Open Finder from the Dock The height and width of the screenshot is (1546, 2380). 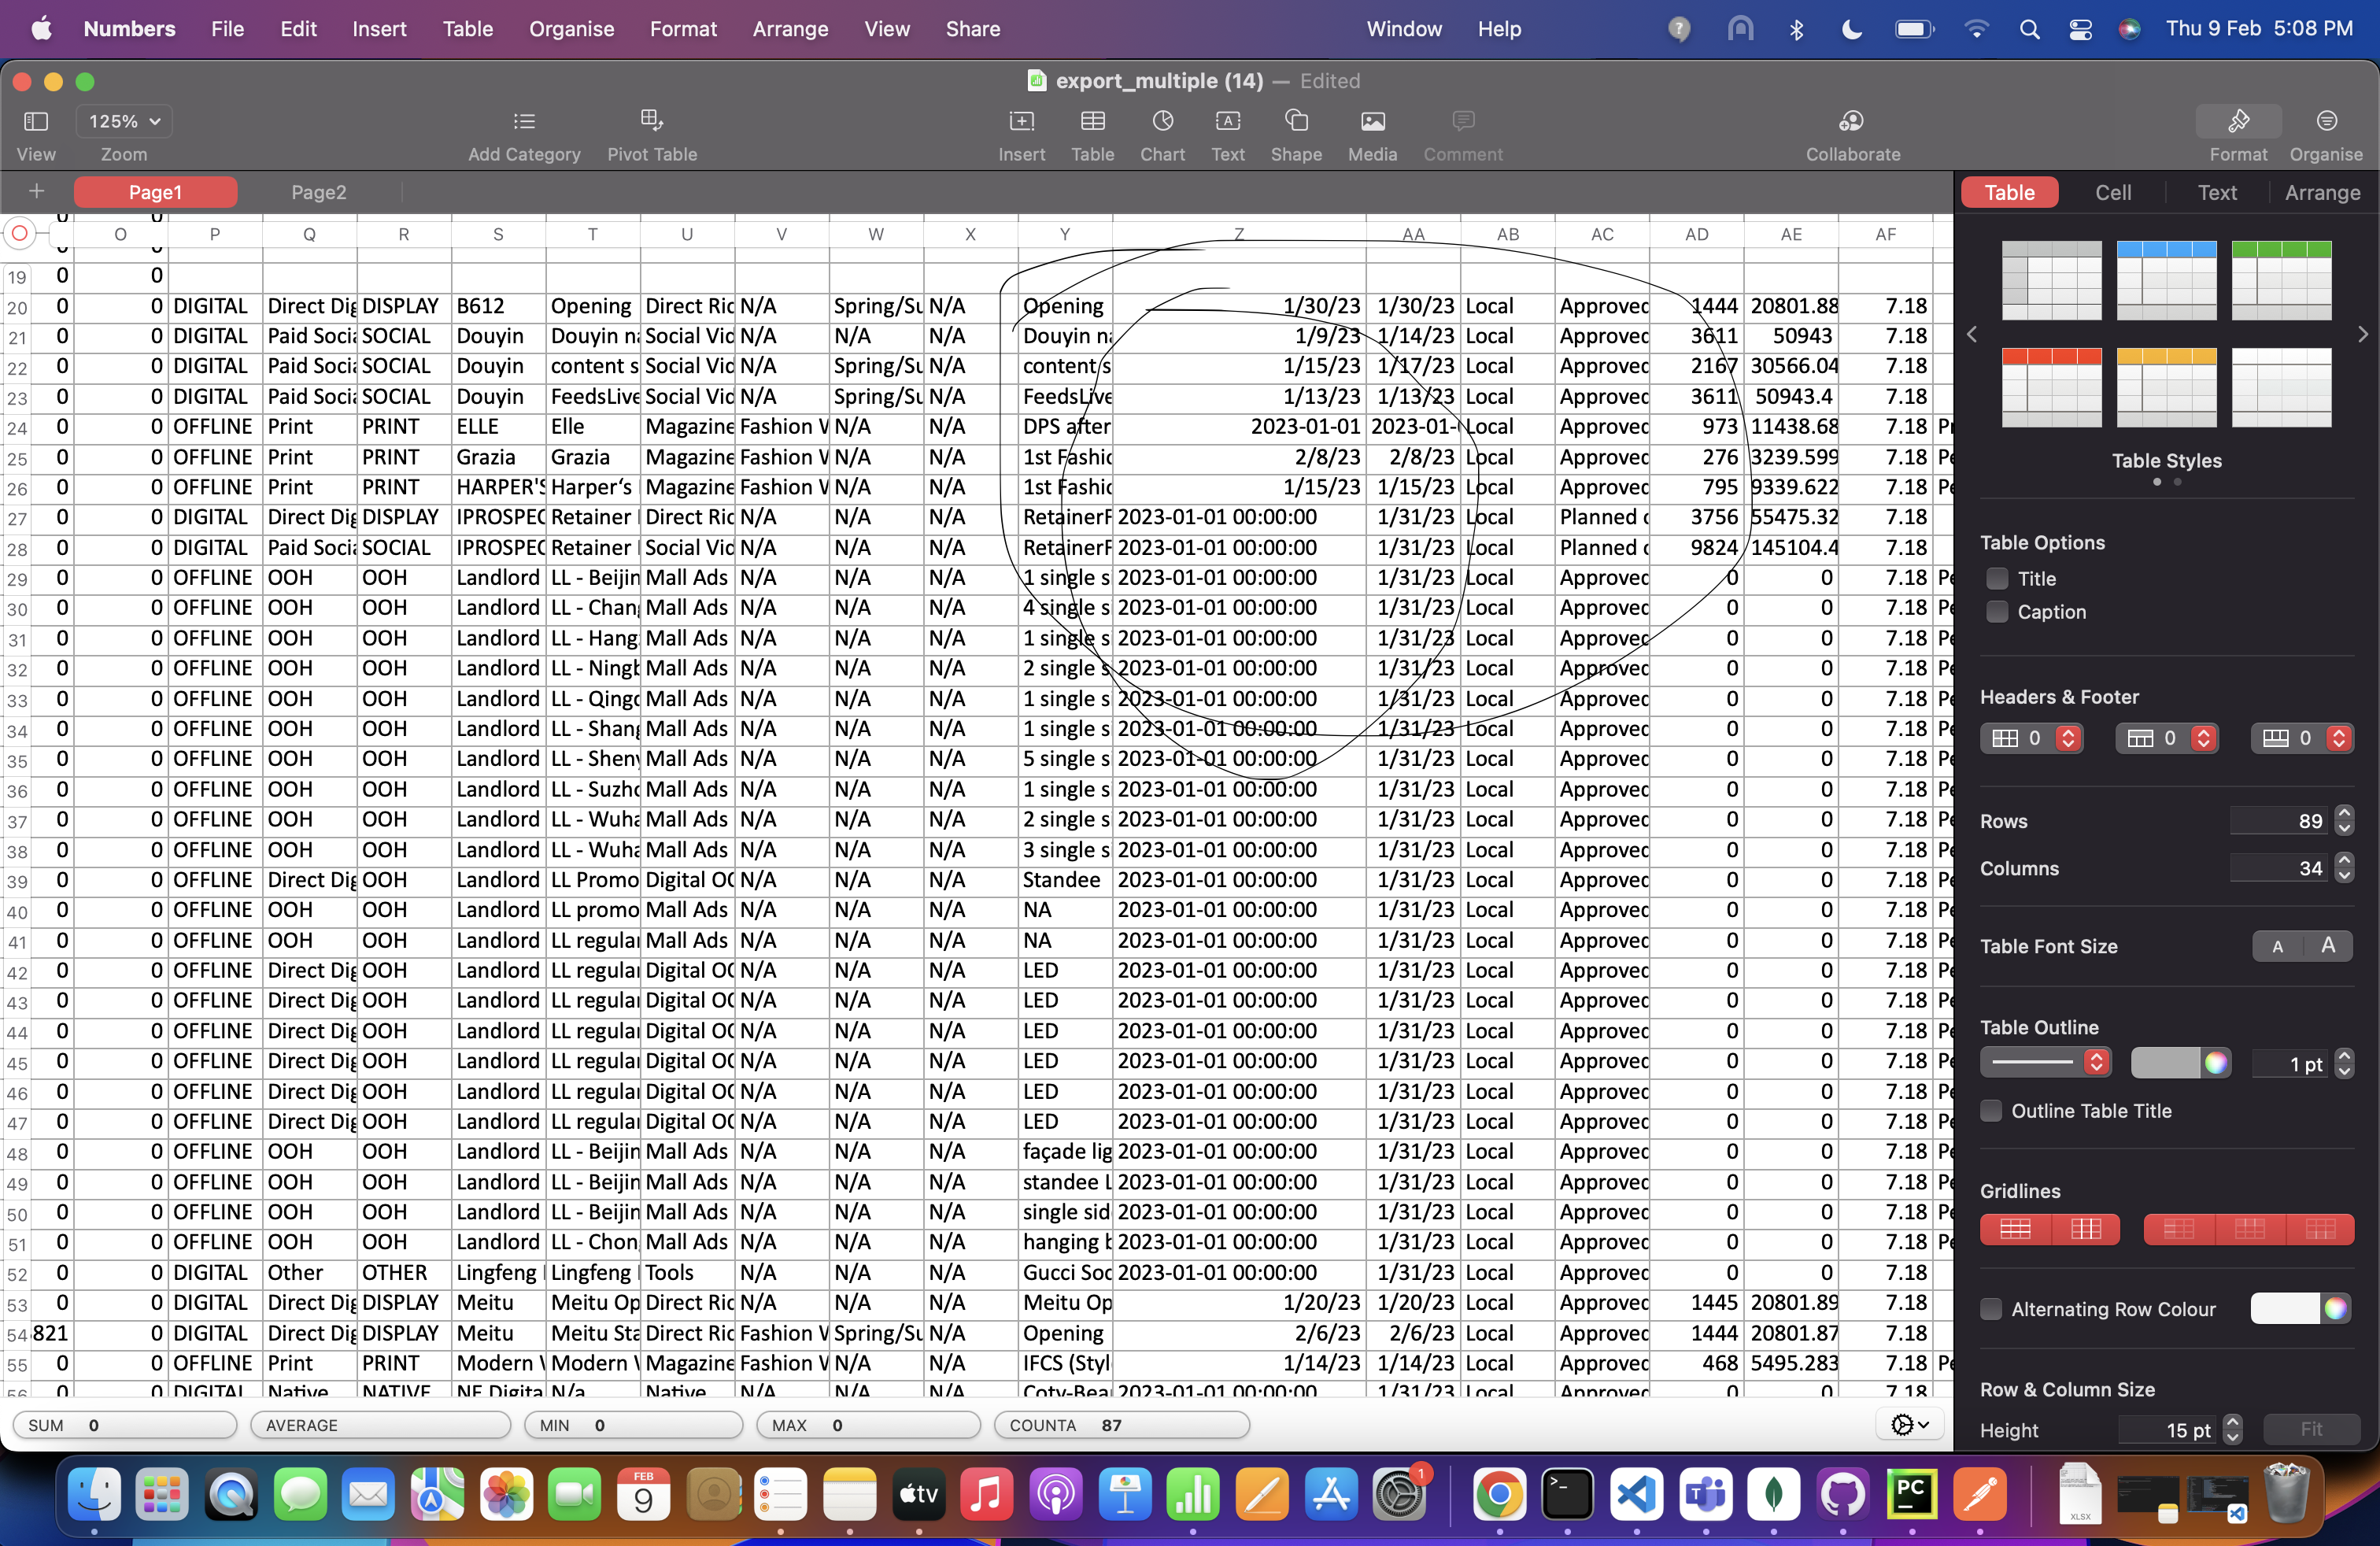coord(94,1495)
